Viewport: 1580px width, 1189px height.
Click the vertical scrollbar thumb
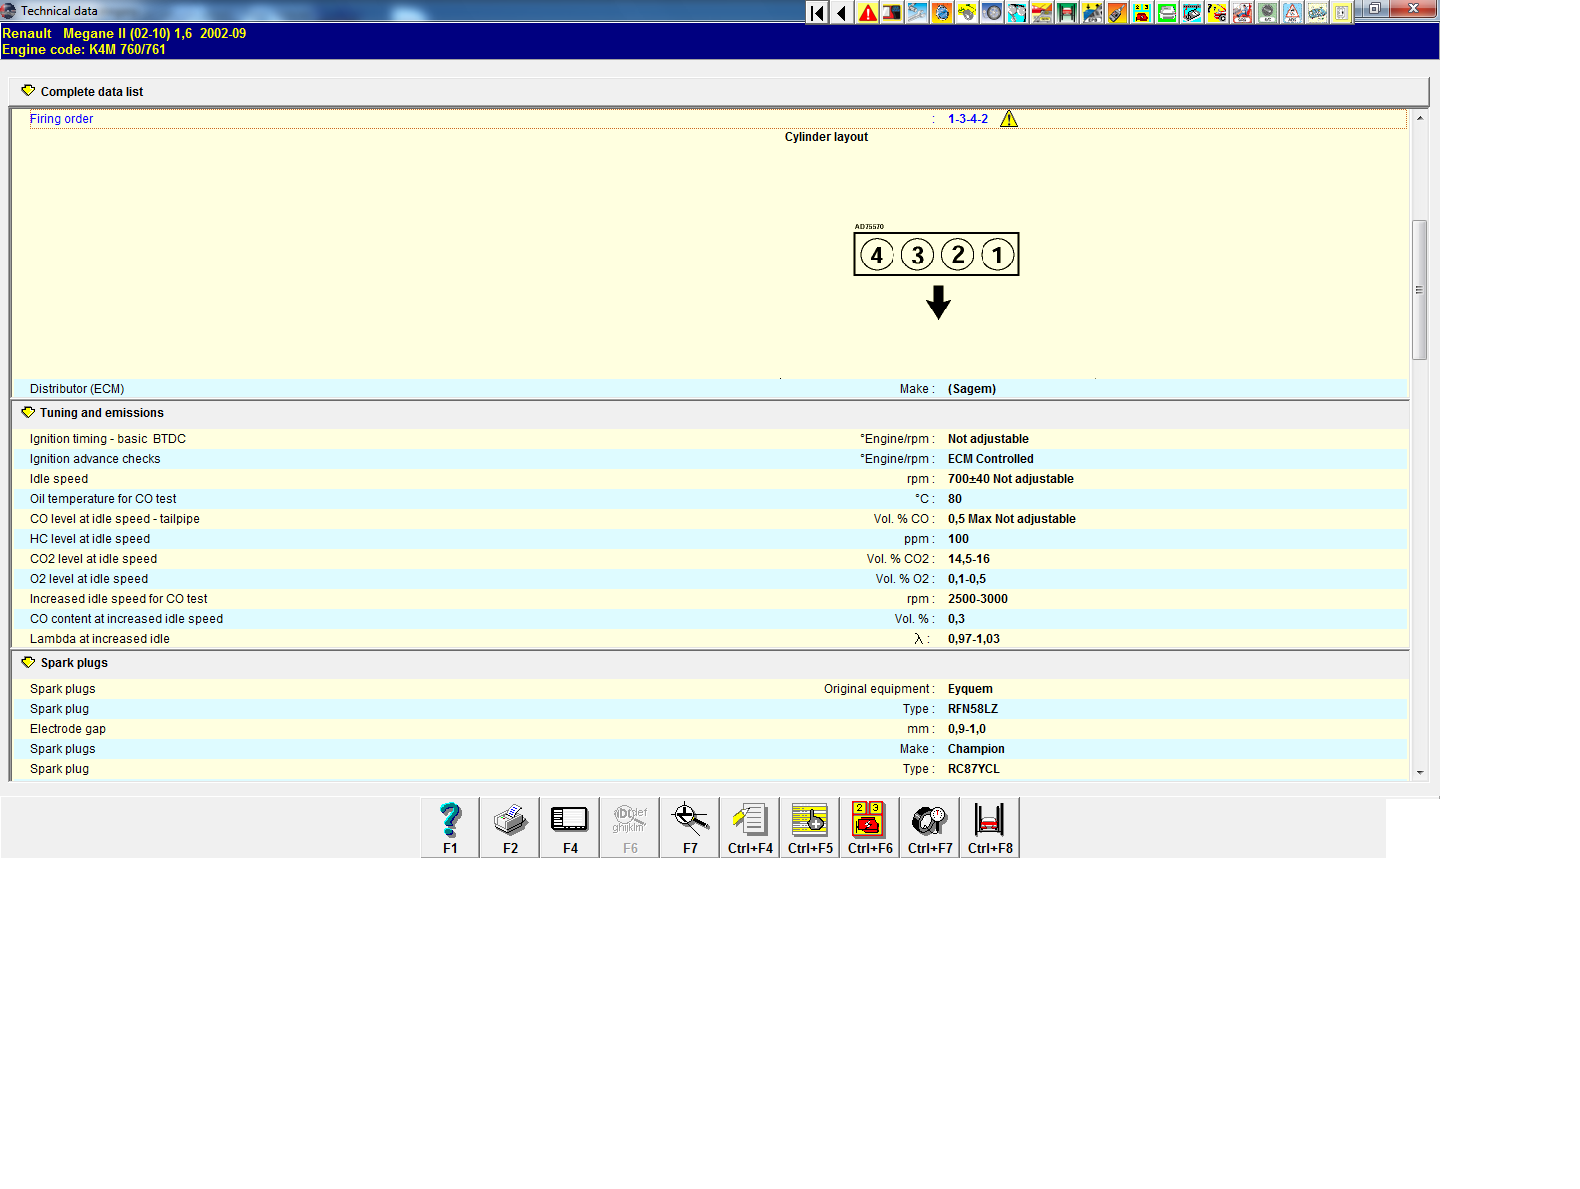pos(1420,290)
